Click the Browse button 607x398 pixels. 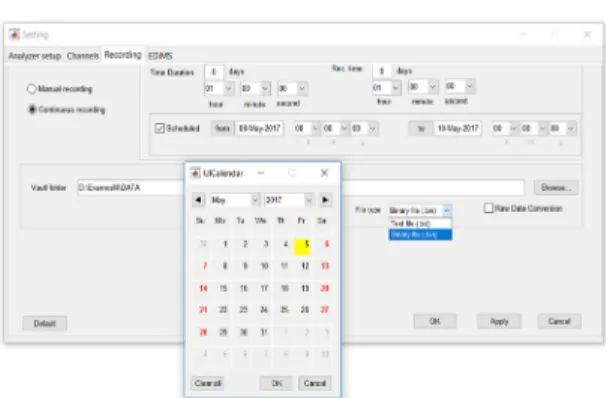[556, 188]
